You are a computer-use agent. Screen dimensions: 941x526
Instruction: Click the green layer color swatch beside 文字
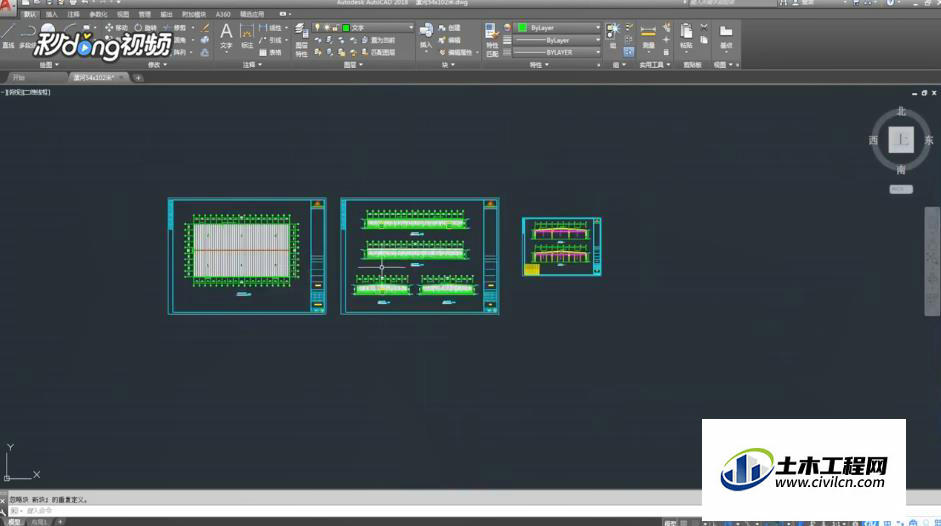[x=346, y=28]
